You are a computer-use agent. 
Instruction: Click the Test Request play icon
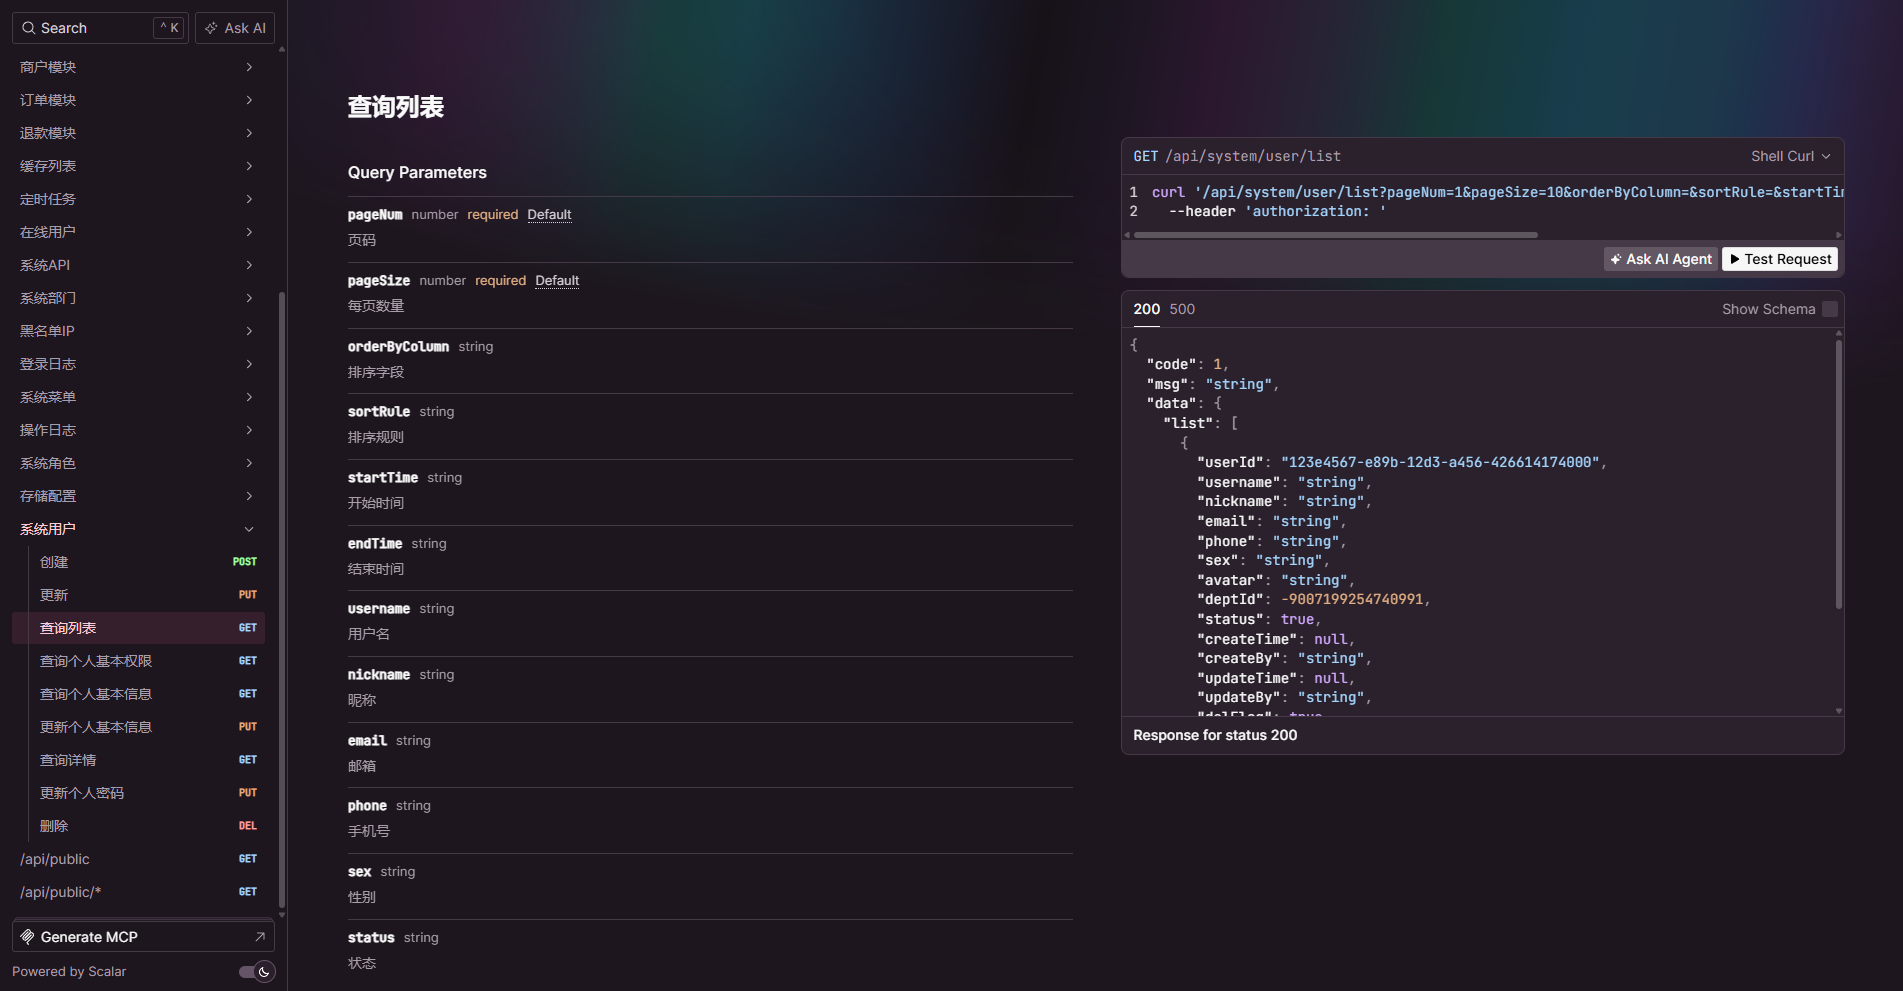(1735, 259)
